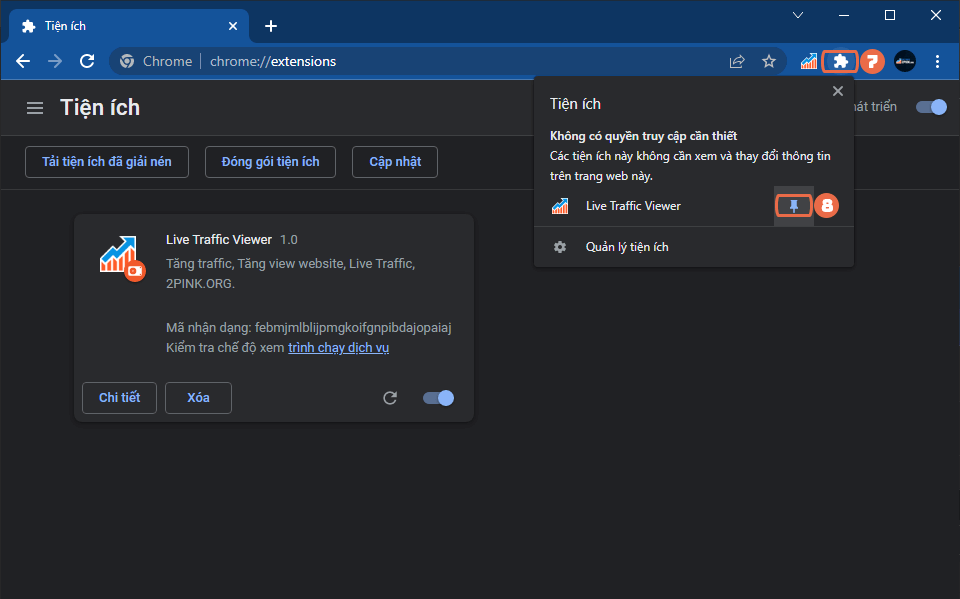Open Quản lý tiện ích menu entry

pos(694,247)
